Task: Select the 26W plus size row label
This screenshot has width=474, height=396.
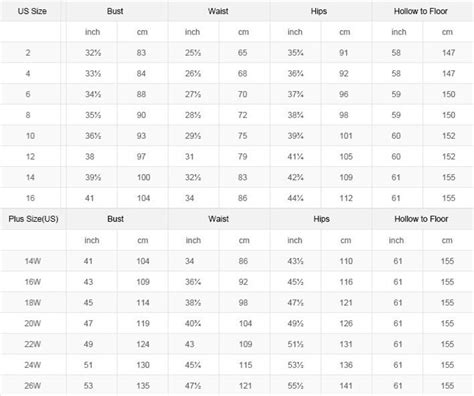Action: (33, 386)
